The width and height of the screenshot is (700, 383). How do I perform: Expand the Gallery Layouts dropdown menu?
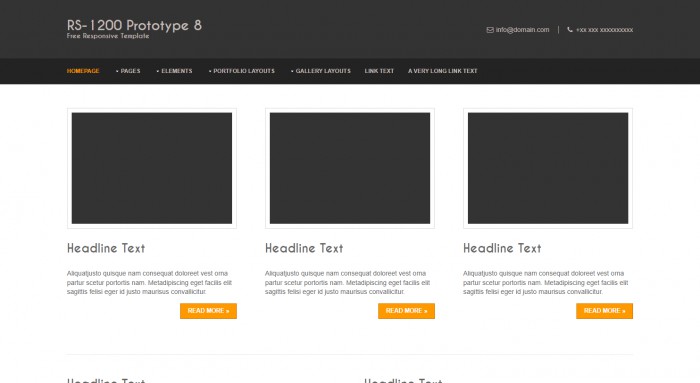(x=321, y=71)
